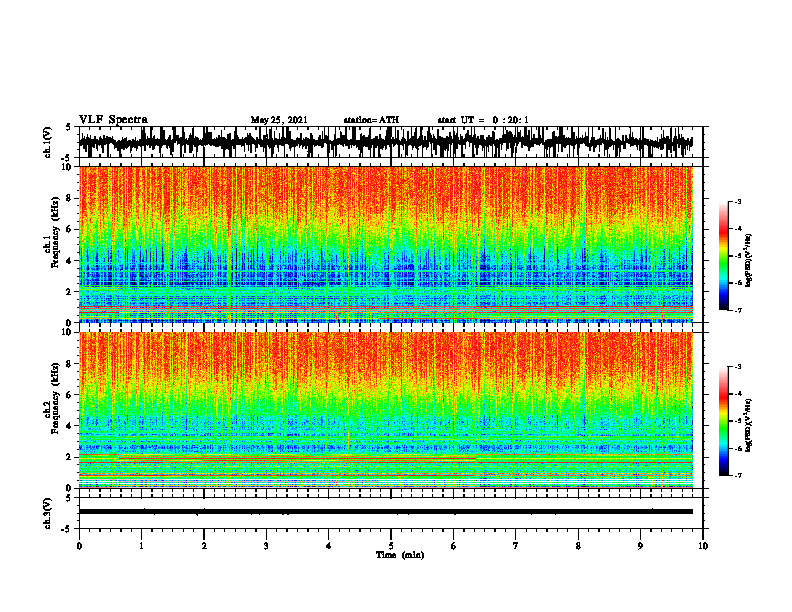Click the "ch.1(V)" waveform axis label

point(48,142)
